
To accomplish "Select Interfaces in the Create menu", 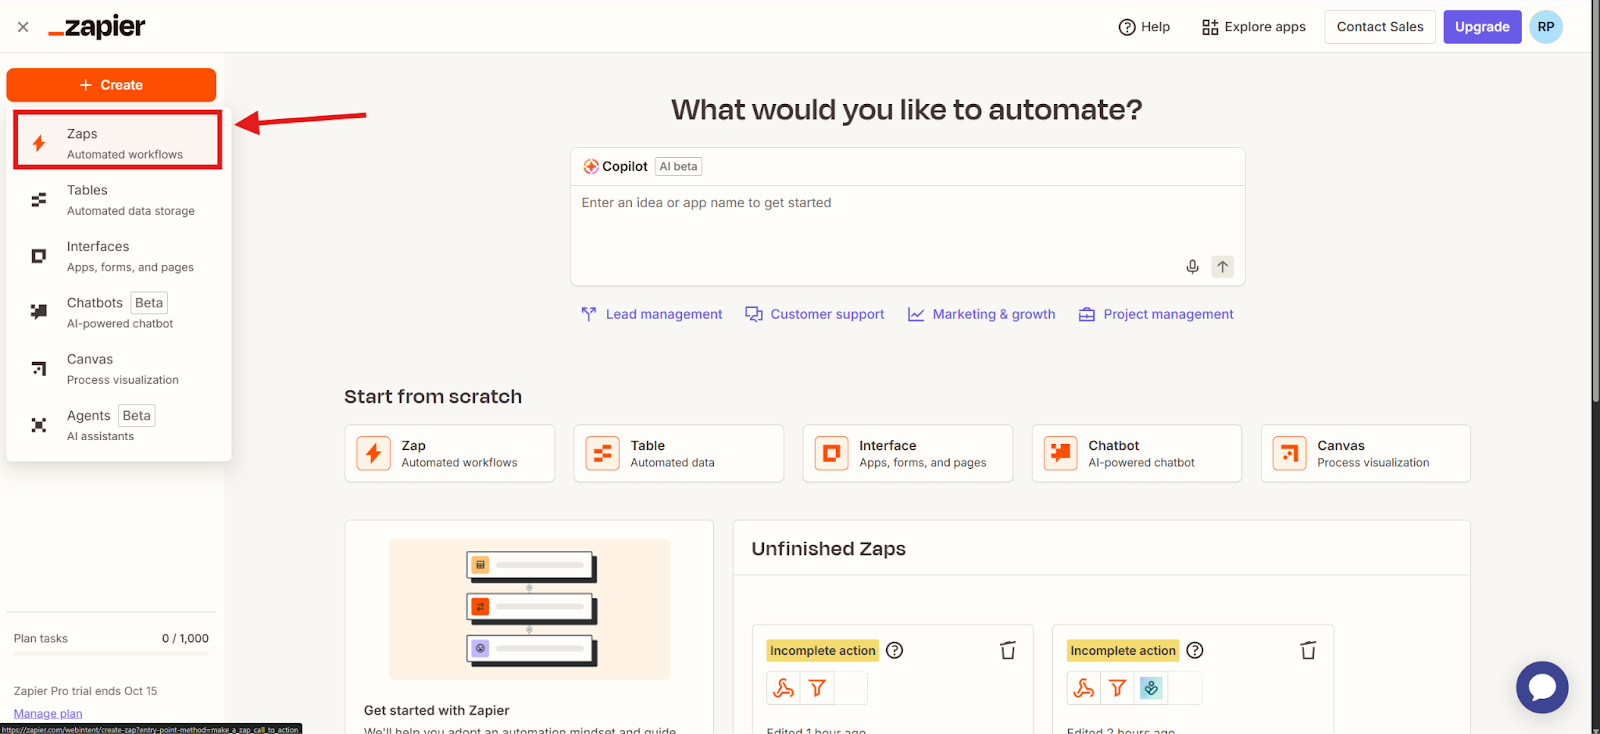I will click(x=118, y=256).
